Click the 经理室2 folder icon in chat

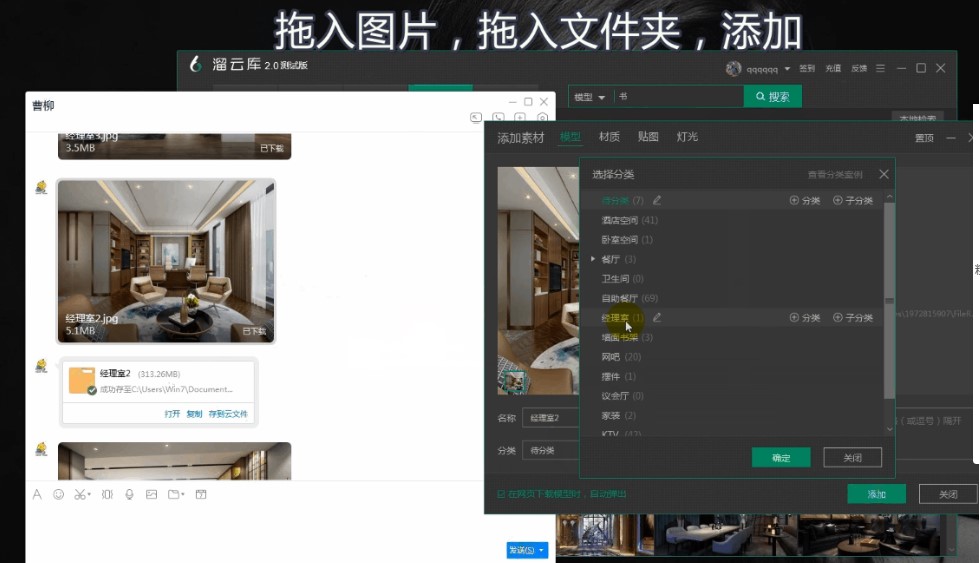pyautogui.click(x=82, y=381)
